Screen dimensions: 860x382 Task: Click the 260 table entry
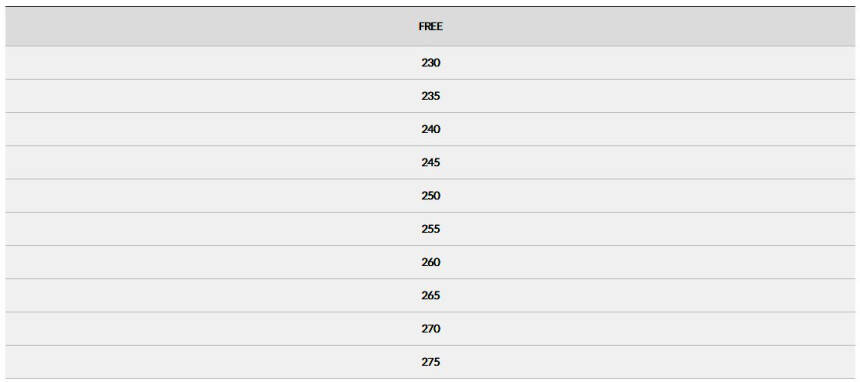click(x=431, y=262)
